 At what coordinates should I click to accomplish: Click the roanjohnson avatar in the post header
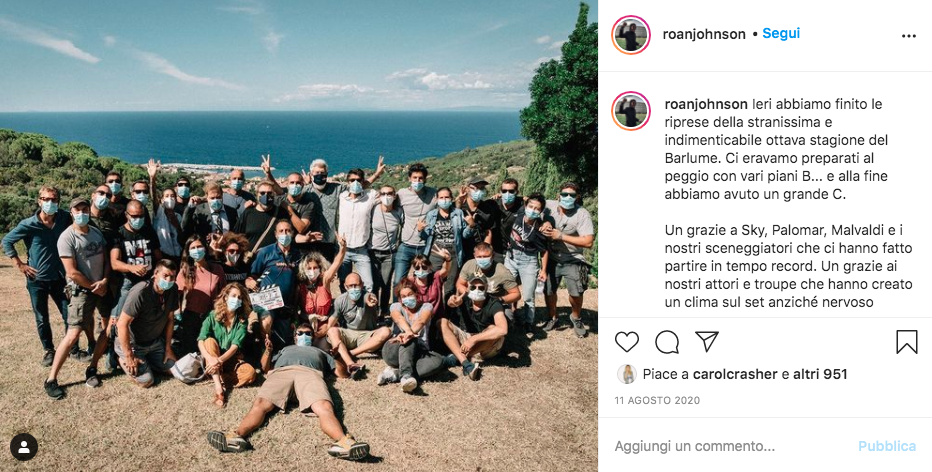[631, 34]
